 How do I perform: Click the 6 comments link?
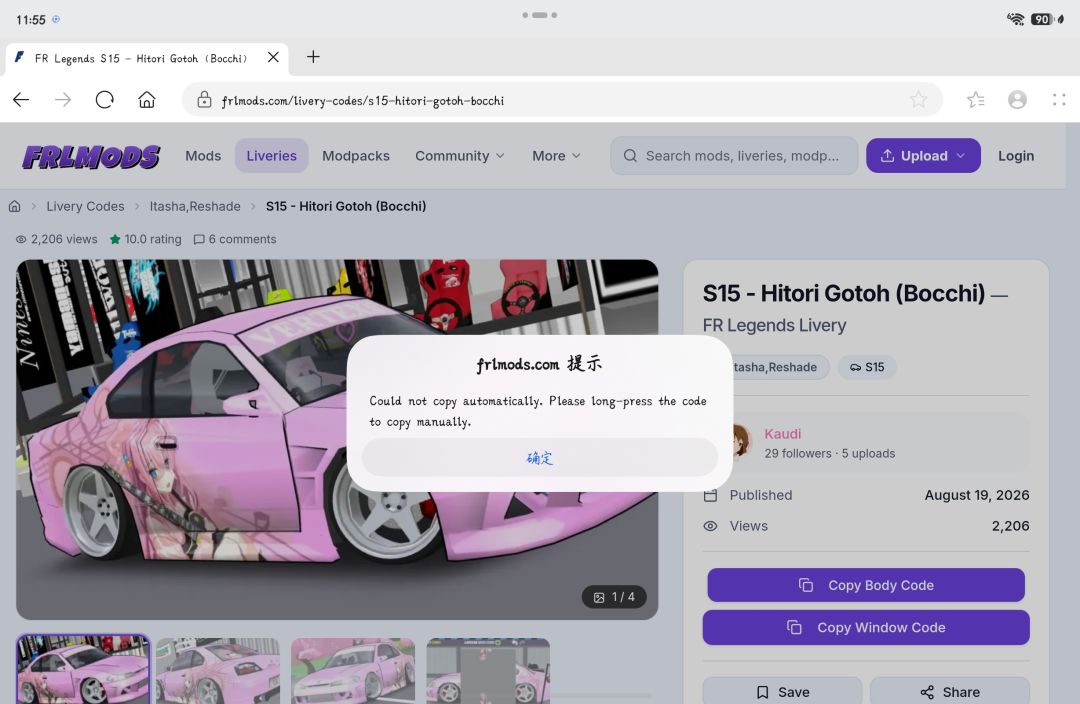pos(235,239)
